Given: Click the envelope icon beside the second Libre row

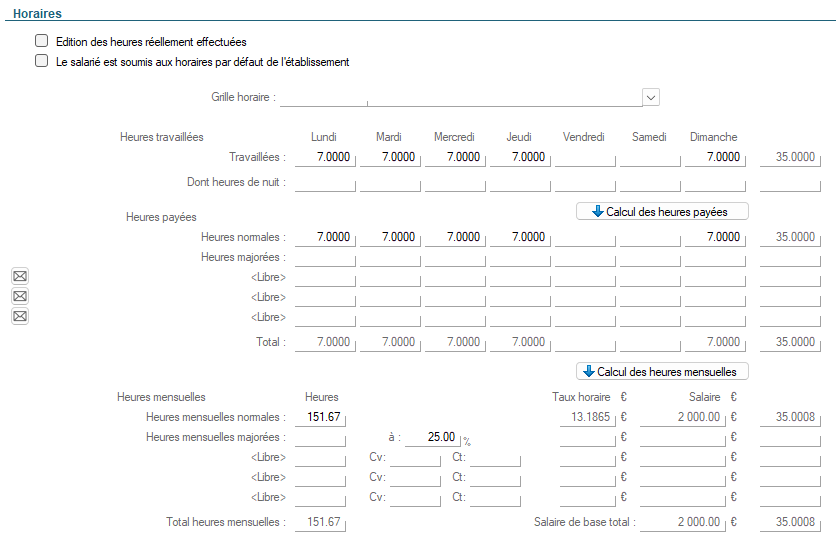Looking at the screenshot, I should (x=20, y=297).
